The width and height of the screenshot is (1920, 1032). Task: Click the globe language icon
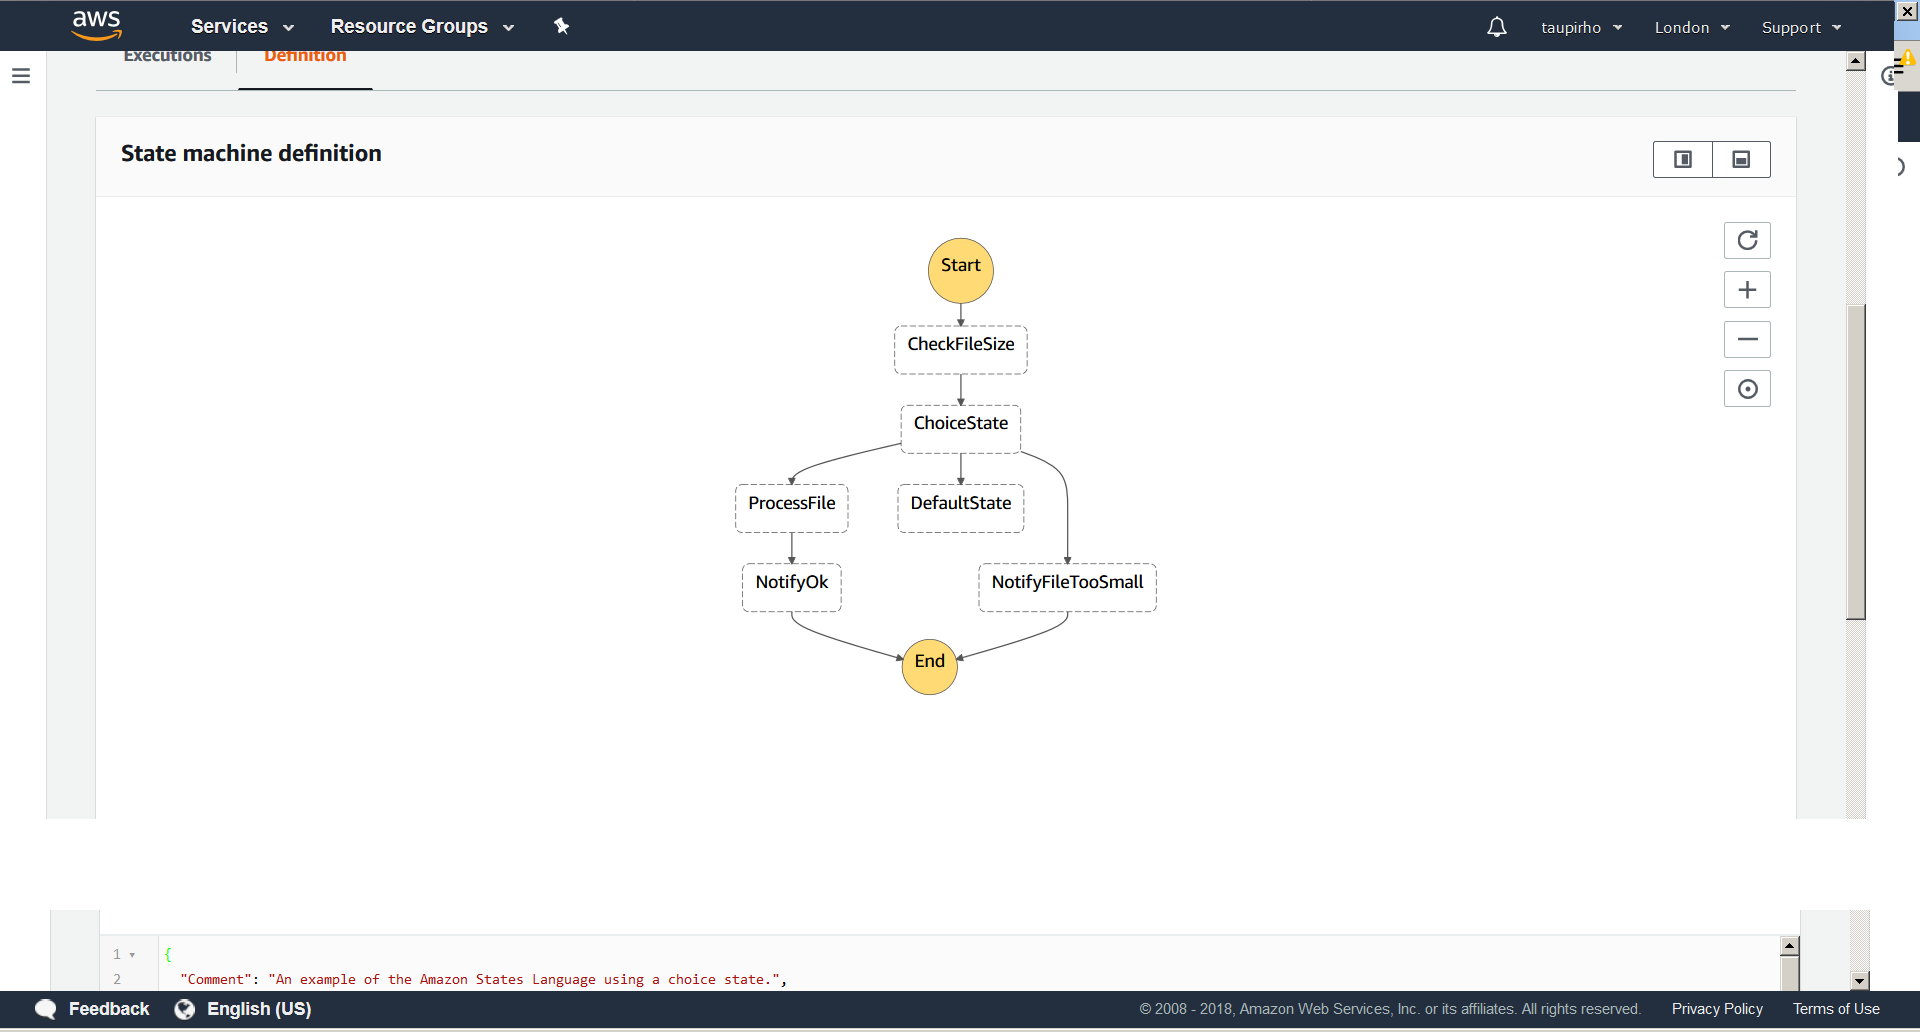pyautogui.click(x=185, y=1009)
